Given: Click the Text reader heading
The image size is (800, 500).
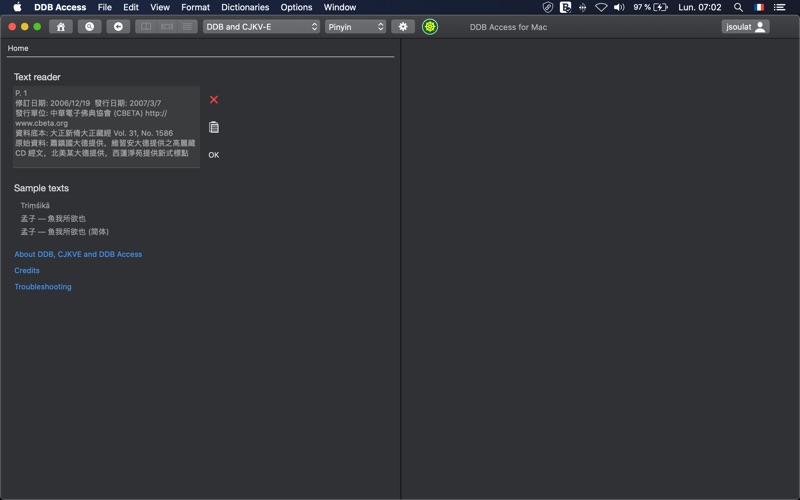Looking at the screenshot, I should (37, 77).
